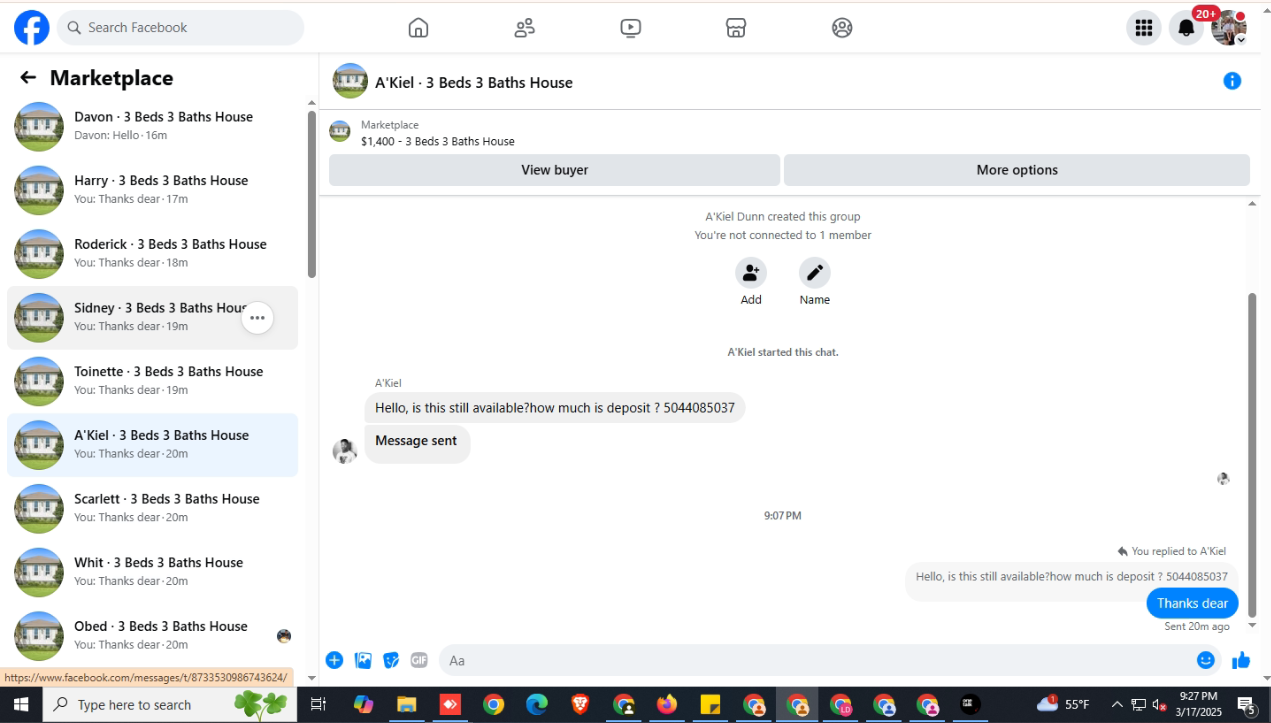
Task: Click conversation list scrollbar
Action: coord(312,195)
